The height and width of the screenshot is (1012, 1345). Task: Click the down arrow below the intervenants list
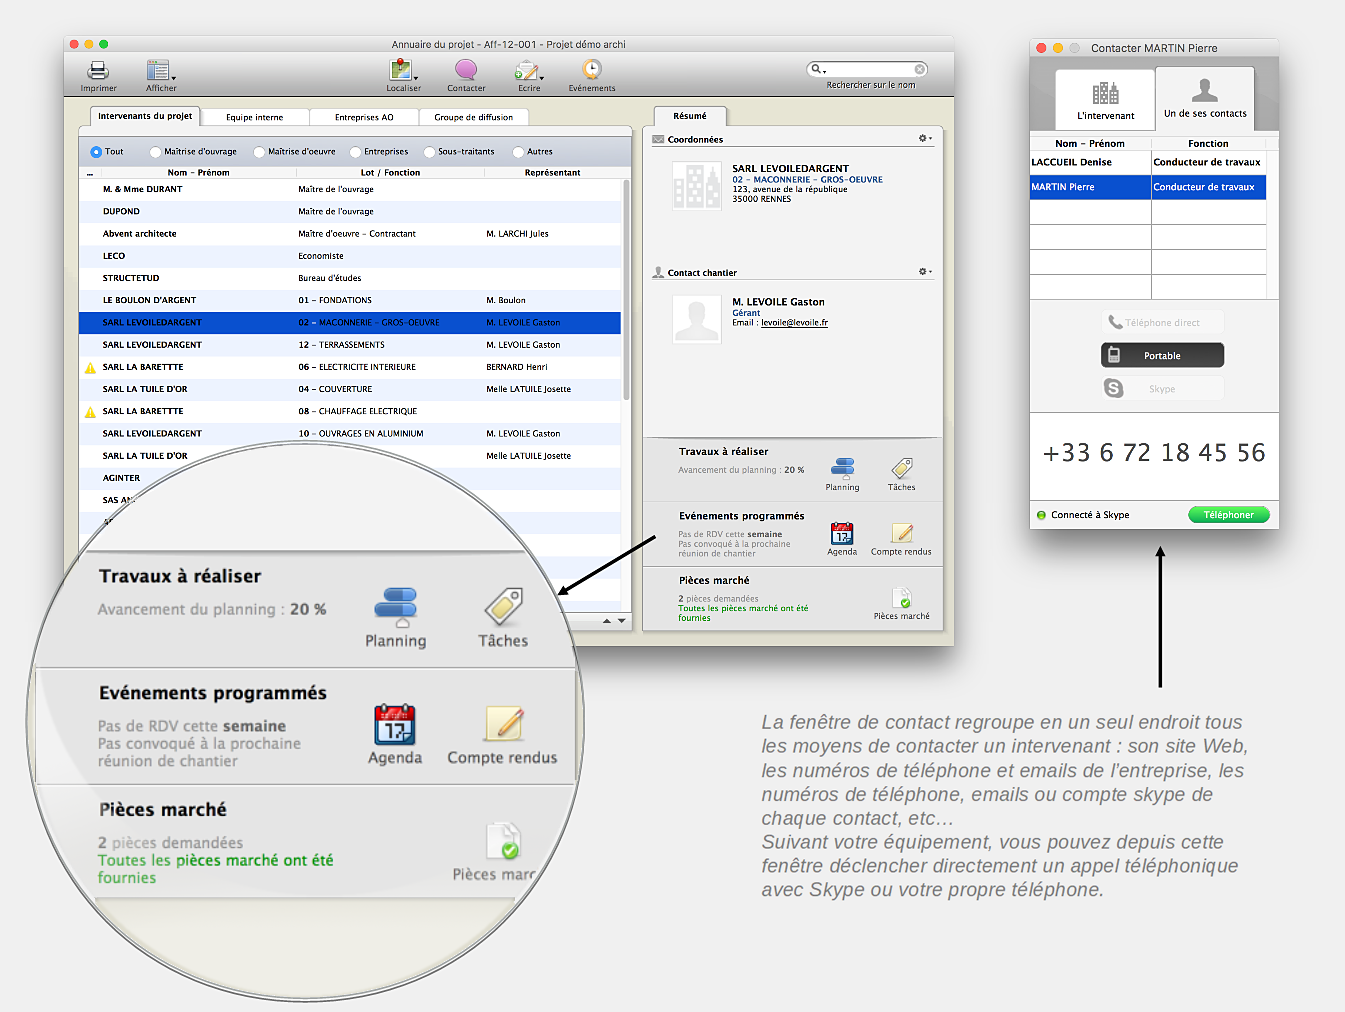pos(622,621)
